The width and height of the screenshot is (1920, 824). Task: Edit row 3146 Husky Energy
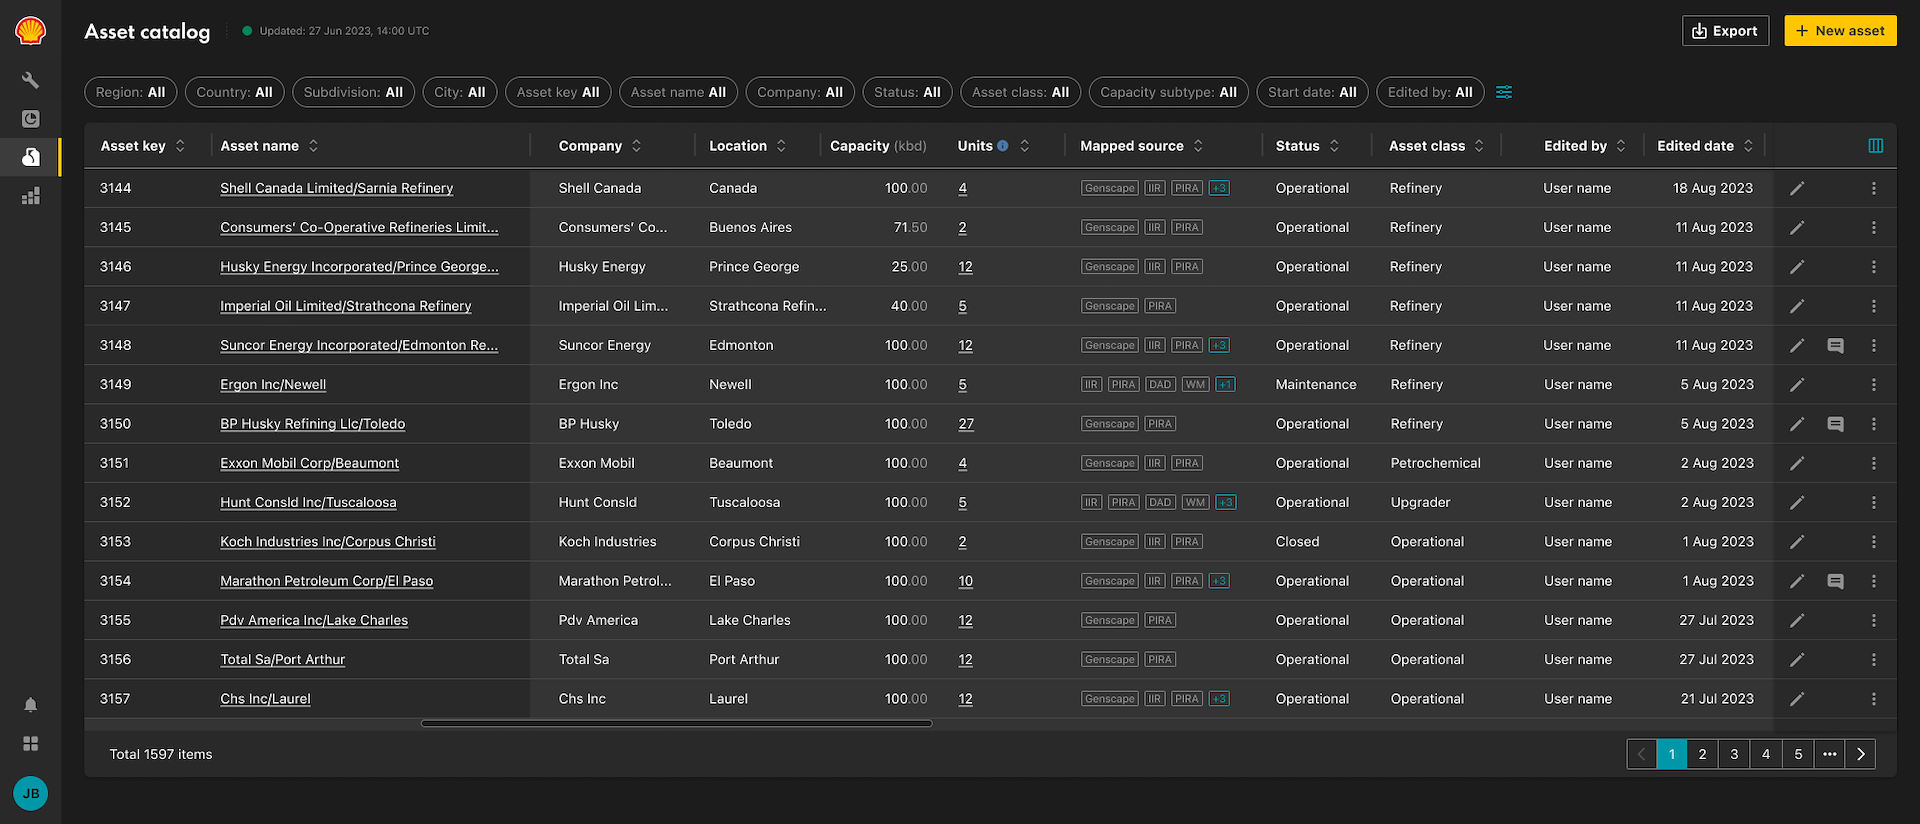tap(1797, 267)
